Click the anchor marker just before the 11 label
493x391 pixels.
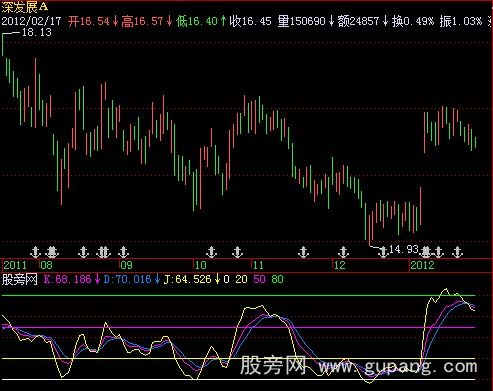pos(237,252)
